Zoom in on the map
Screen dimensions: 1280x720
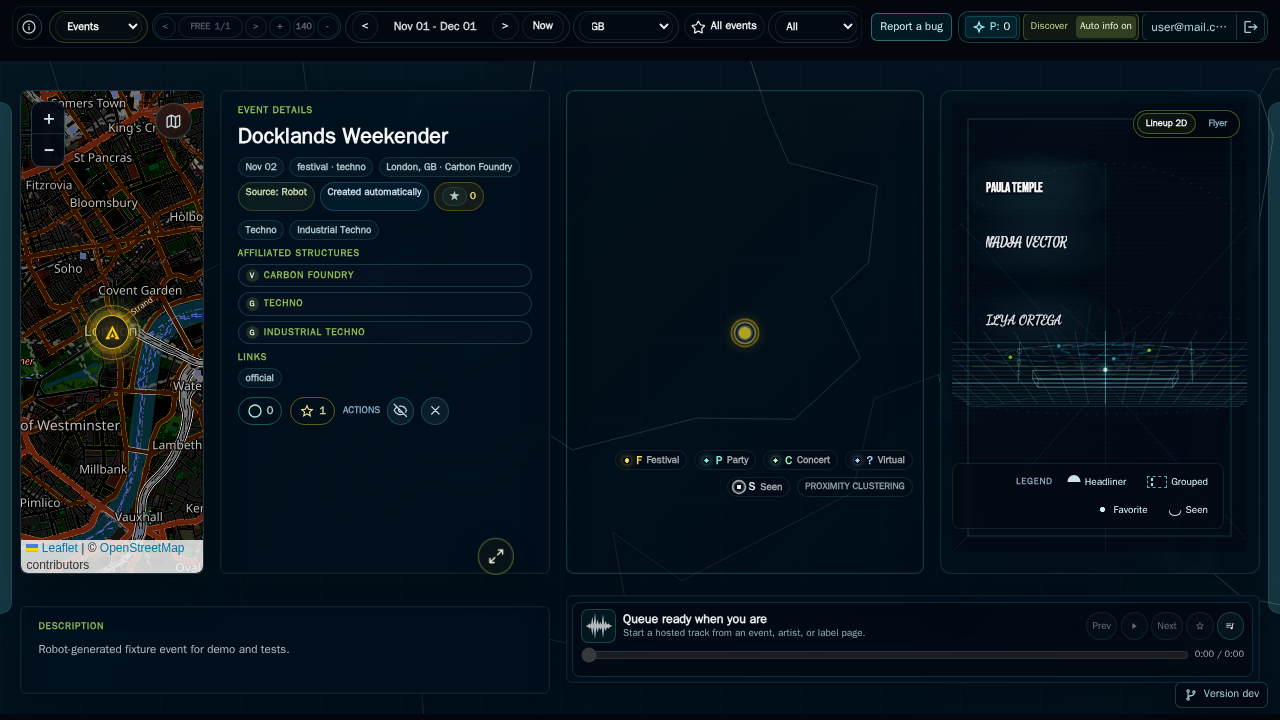coord(49,119)
